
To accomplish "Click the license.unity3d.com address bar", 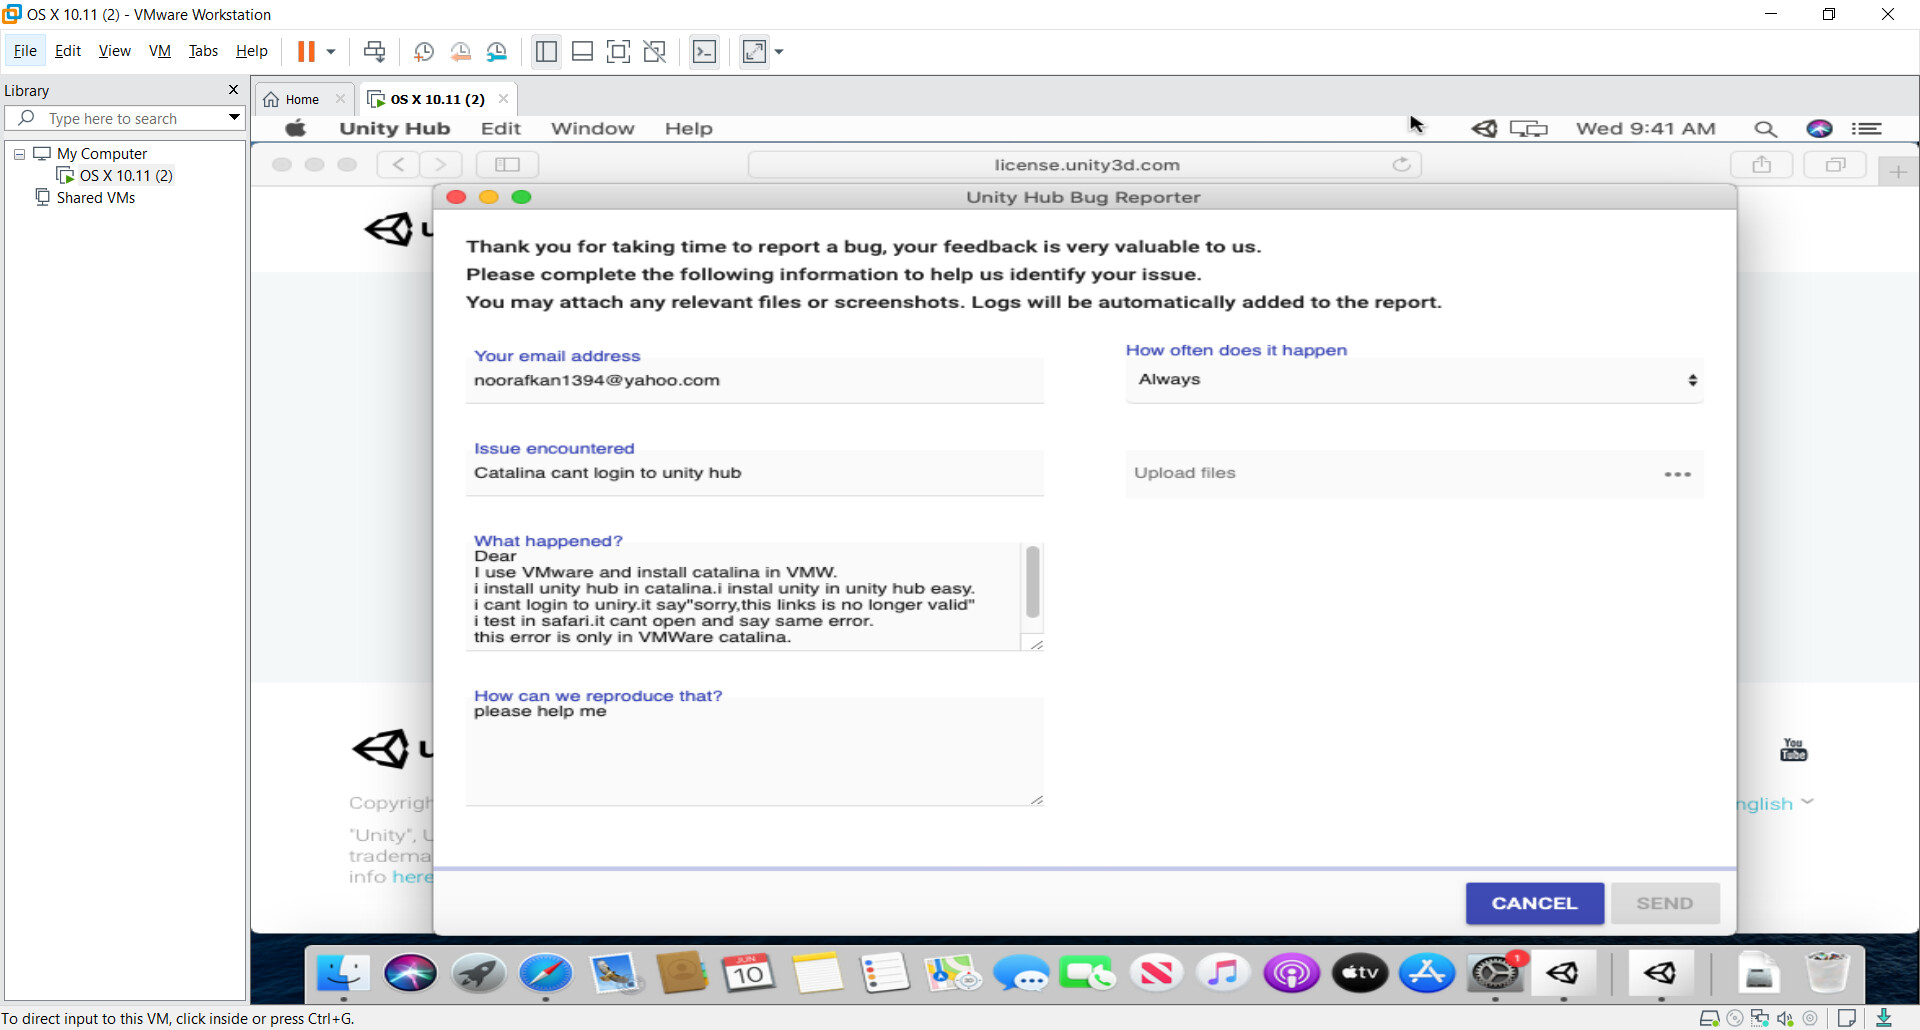I will coord(1085,165).
